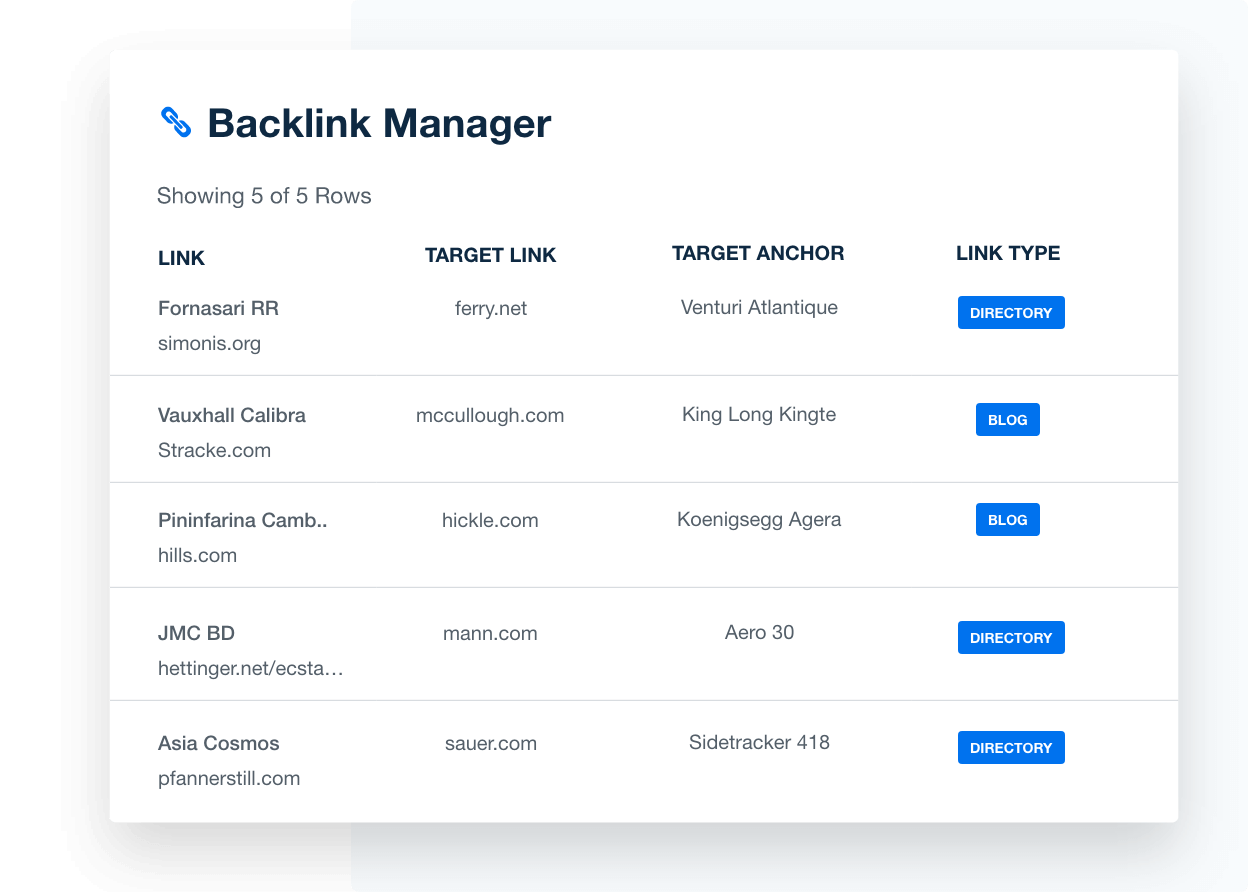Click the LINK column header
Image resolution: width=1248 pixels, height=892 pixels.
pos(181,258)
